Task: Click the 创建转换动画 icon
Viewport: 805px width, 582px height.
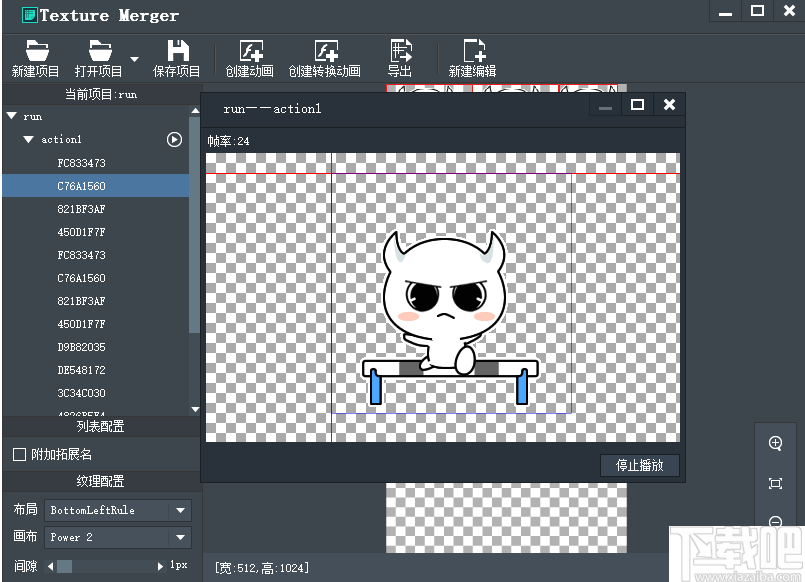Action: coord(325,57)
